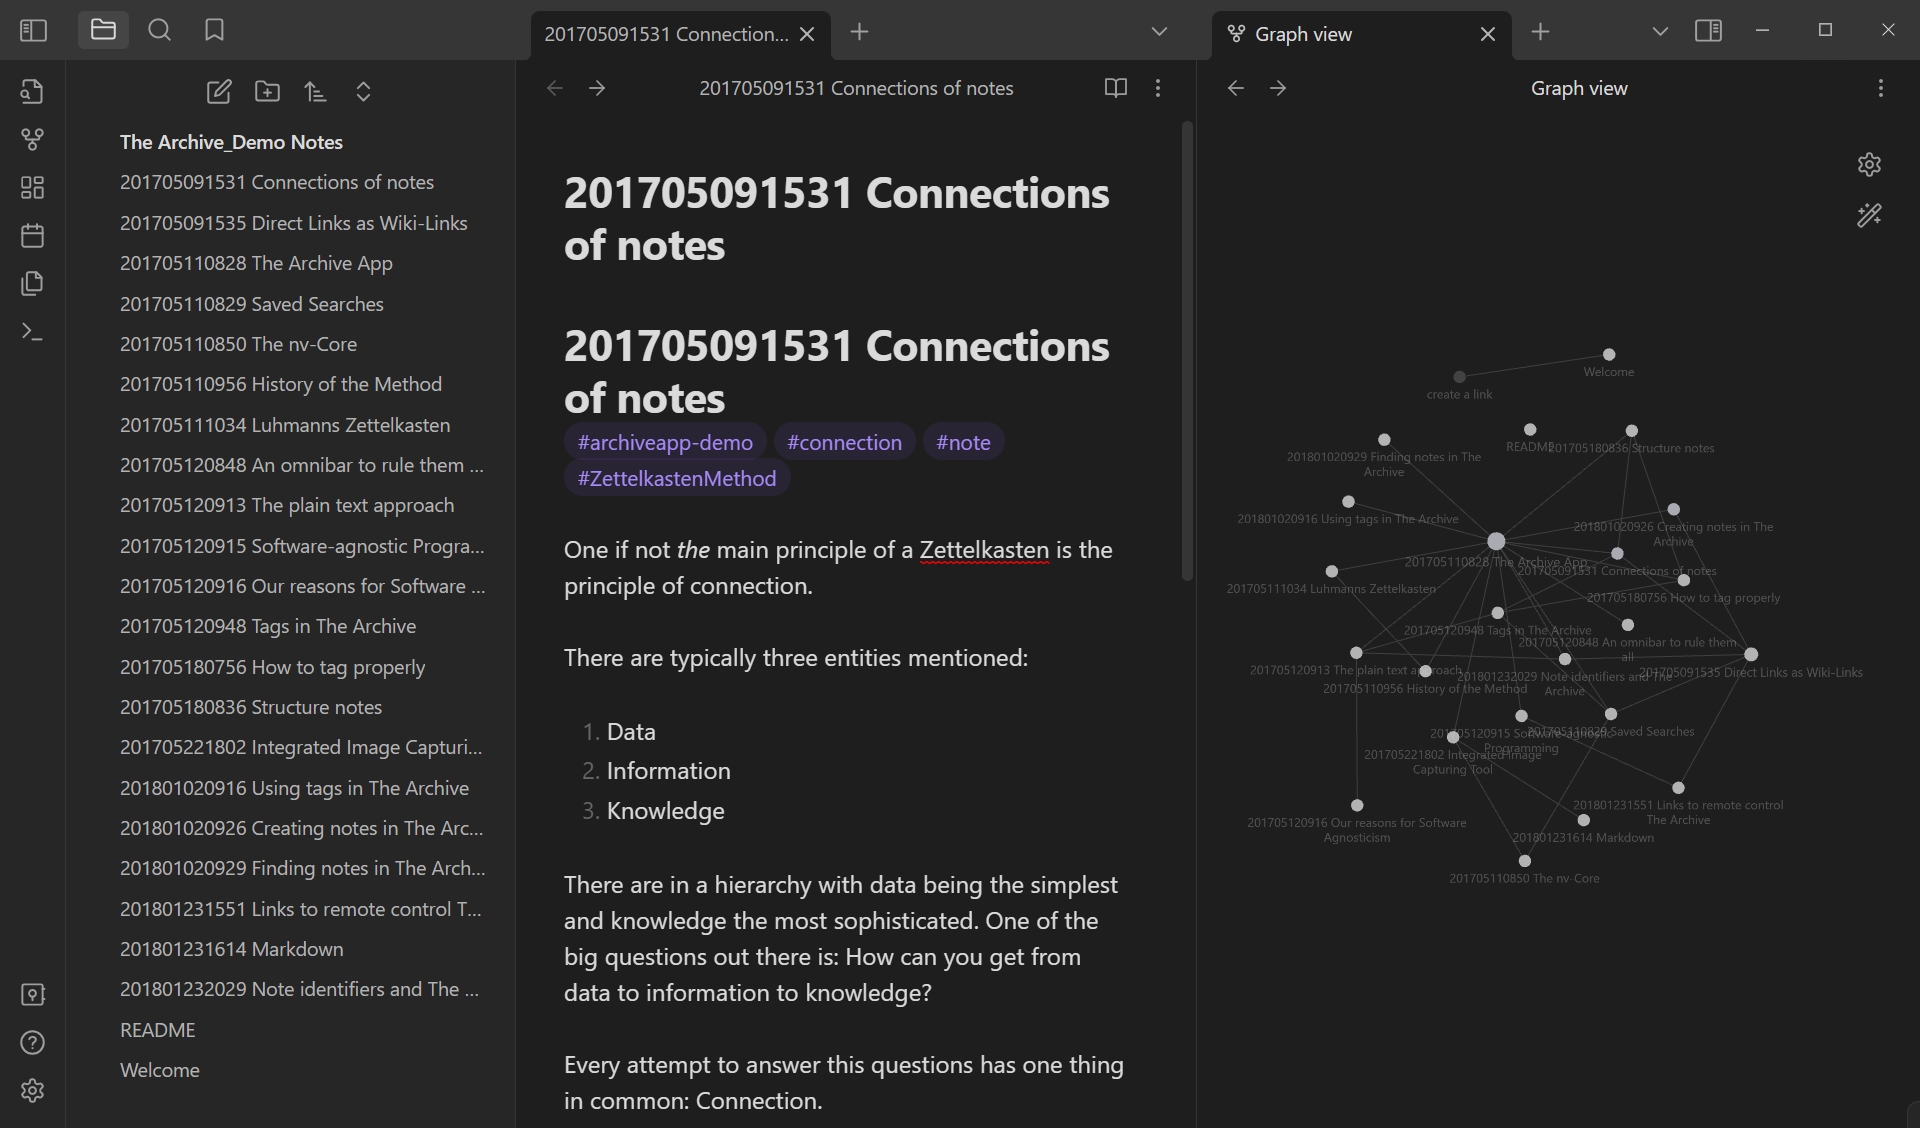The height and width of the screenshot is (1128, 1920).
Task: Open the bookmarks sidebar tab
Action: click(x=214, y=30)
